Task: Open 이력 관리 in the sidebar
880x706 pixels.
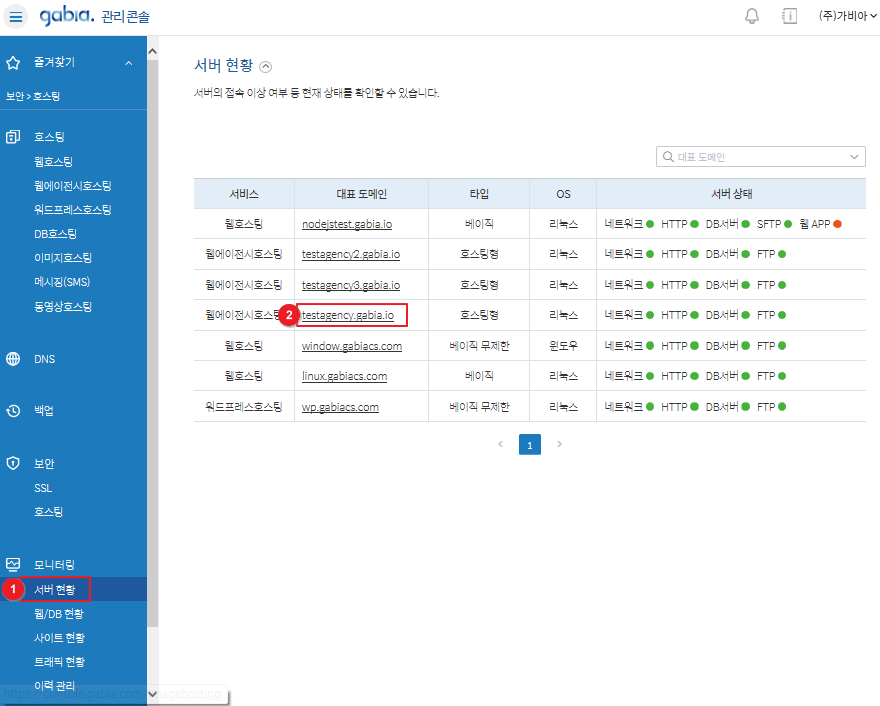Action: click(x=54, y=686)
